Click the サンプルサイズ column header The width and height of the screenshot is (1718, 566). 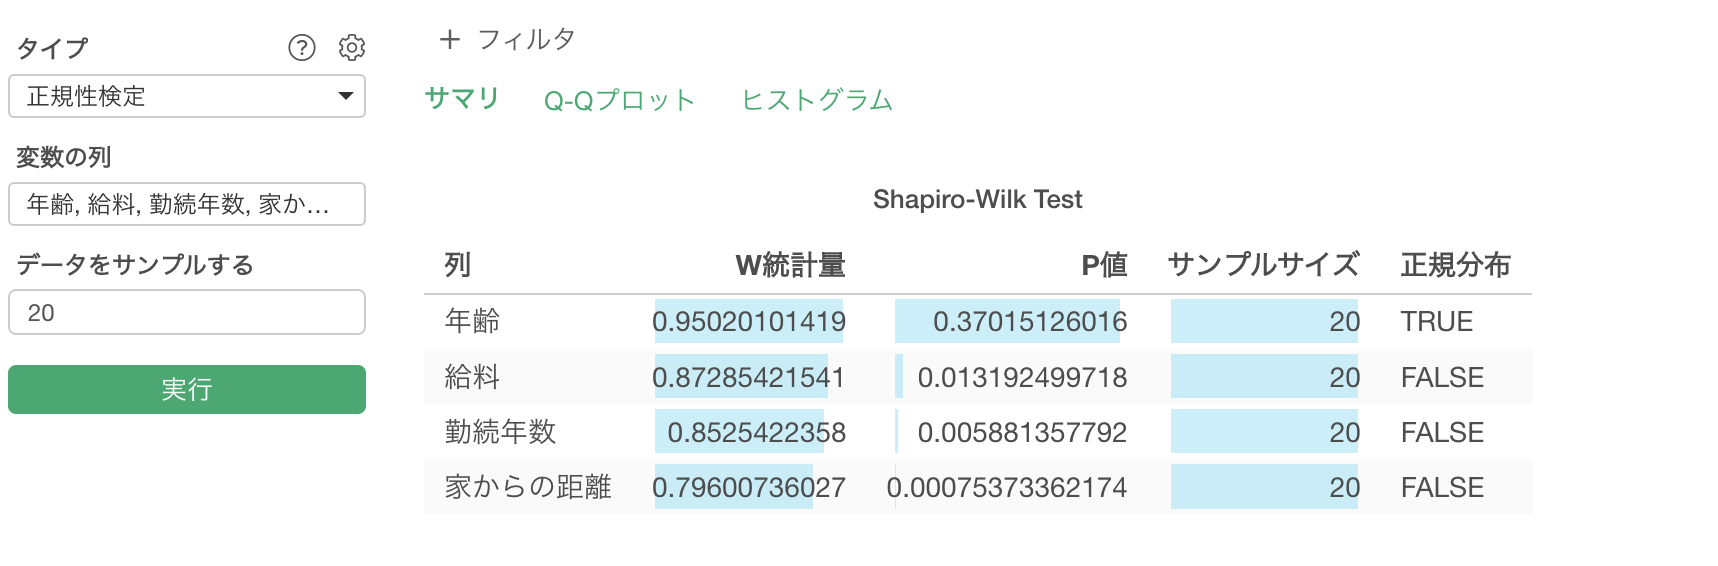[1263, 265]
